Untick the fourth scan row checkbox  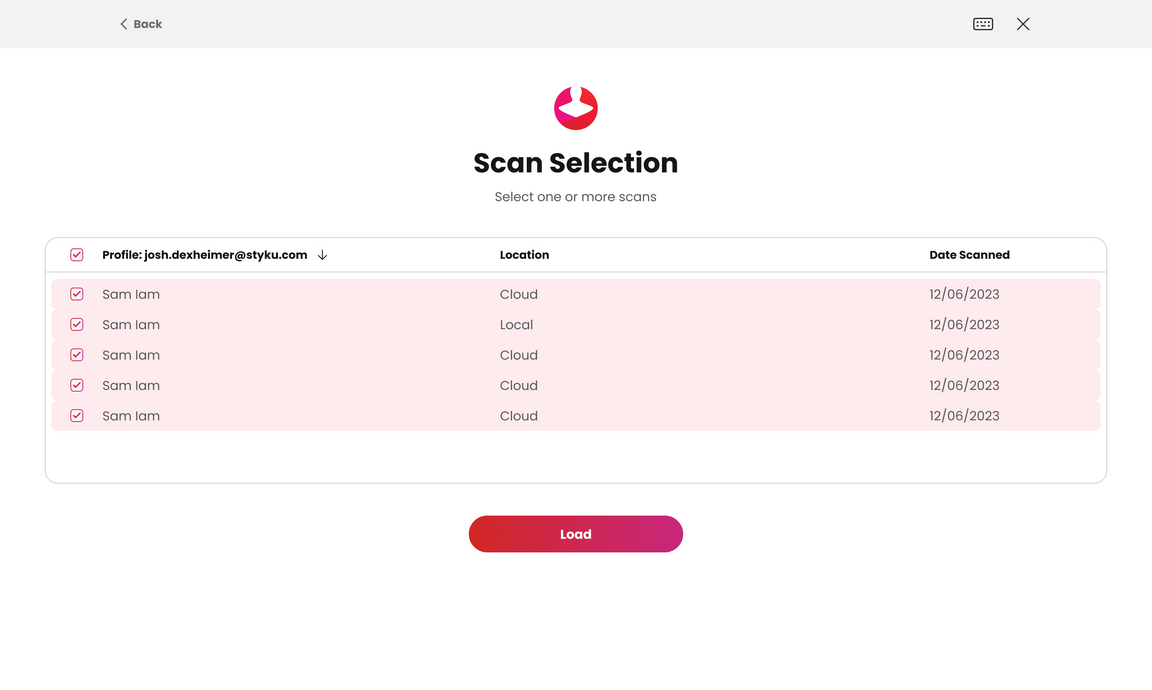[77, 385]
